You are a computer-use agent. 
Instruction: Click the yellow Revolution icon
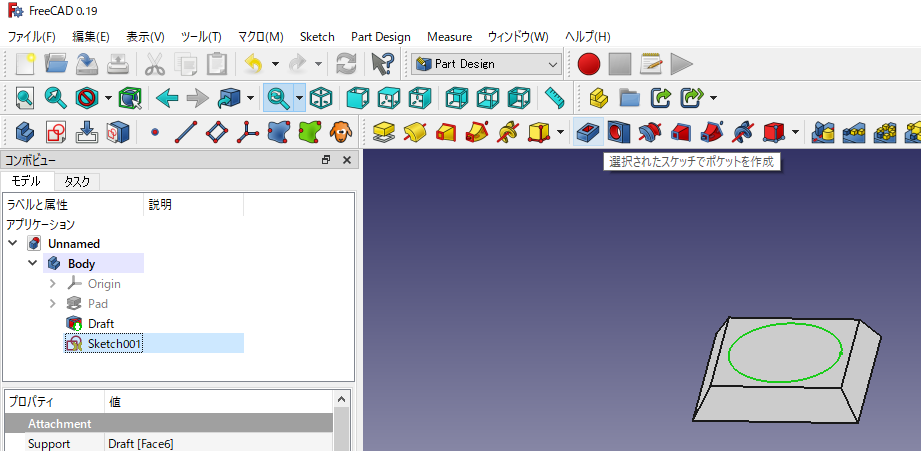click(x=415, y=132)
